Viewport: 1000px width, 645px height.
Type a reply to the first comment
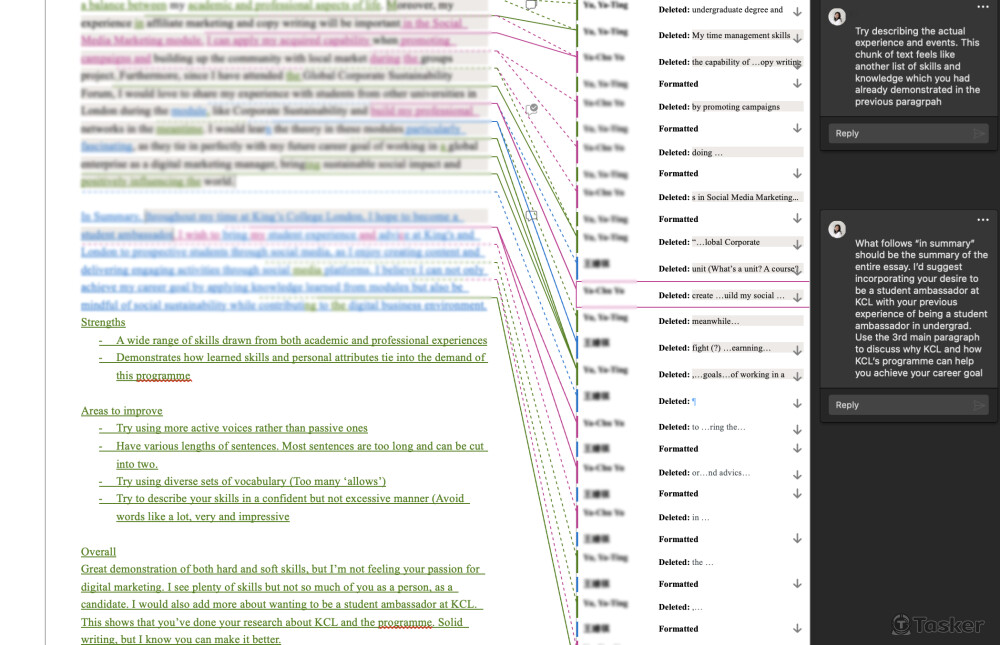coord(897,133)
